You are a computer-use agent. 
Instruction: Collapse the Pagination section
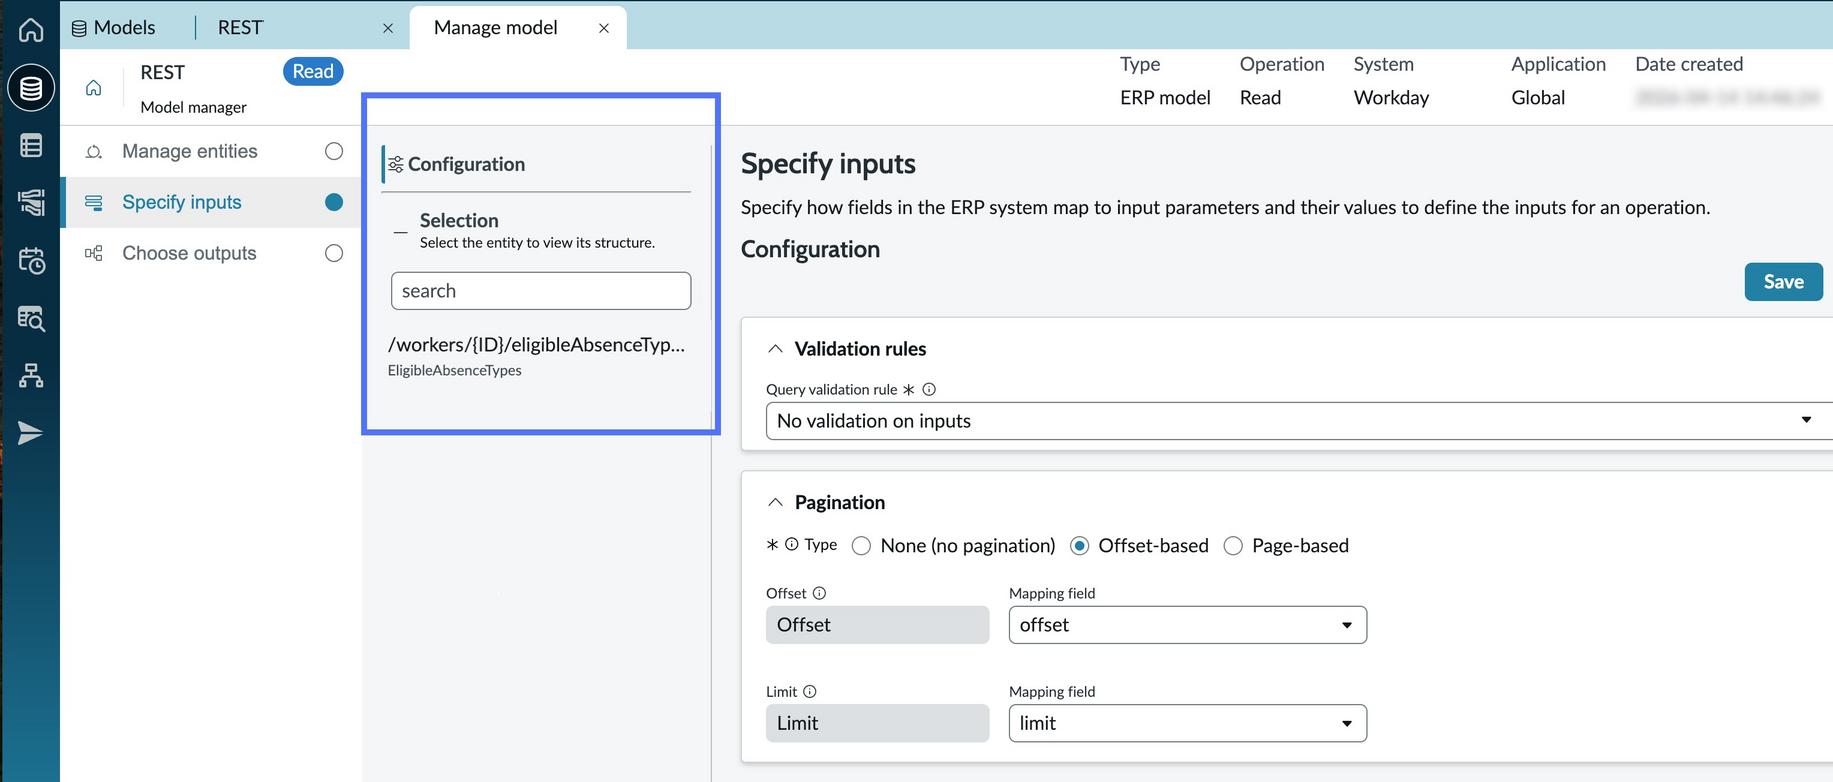[x=775, y=502]
